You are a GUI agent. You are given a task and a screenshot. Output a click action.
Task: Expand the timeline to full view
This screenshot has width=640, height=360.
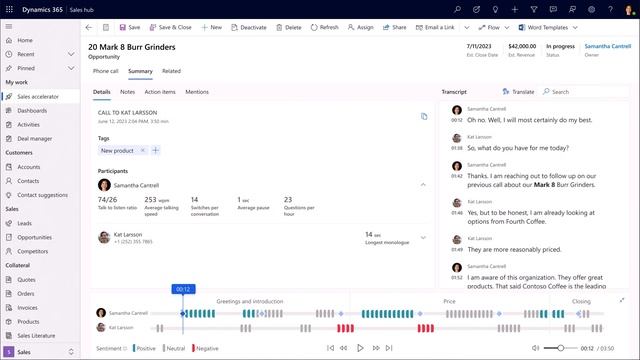pyautogui.click(x=622, y=300)
